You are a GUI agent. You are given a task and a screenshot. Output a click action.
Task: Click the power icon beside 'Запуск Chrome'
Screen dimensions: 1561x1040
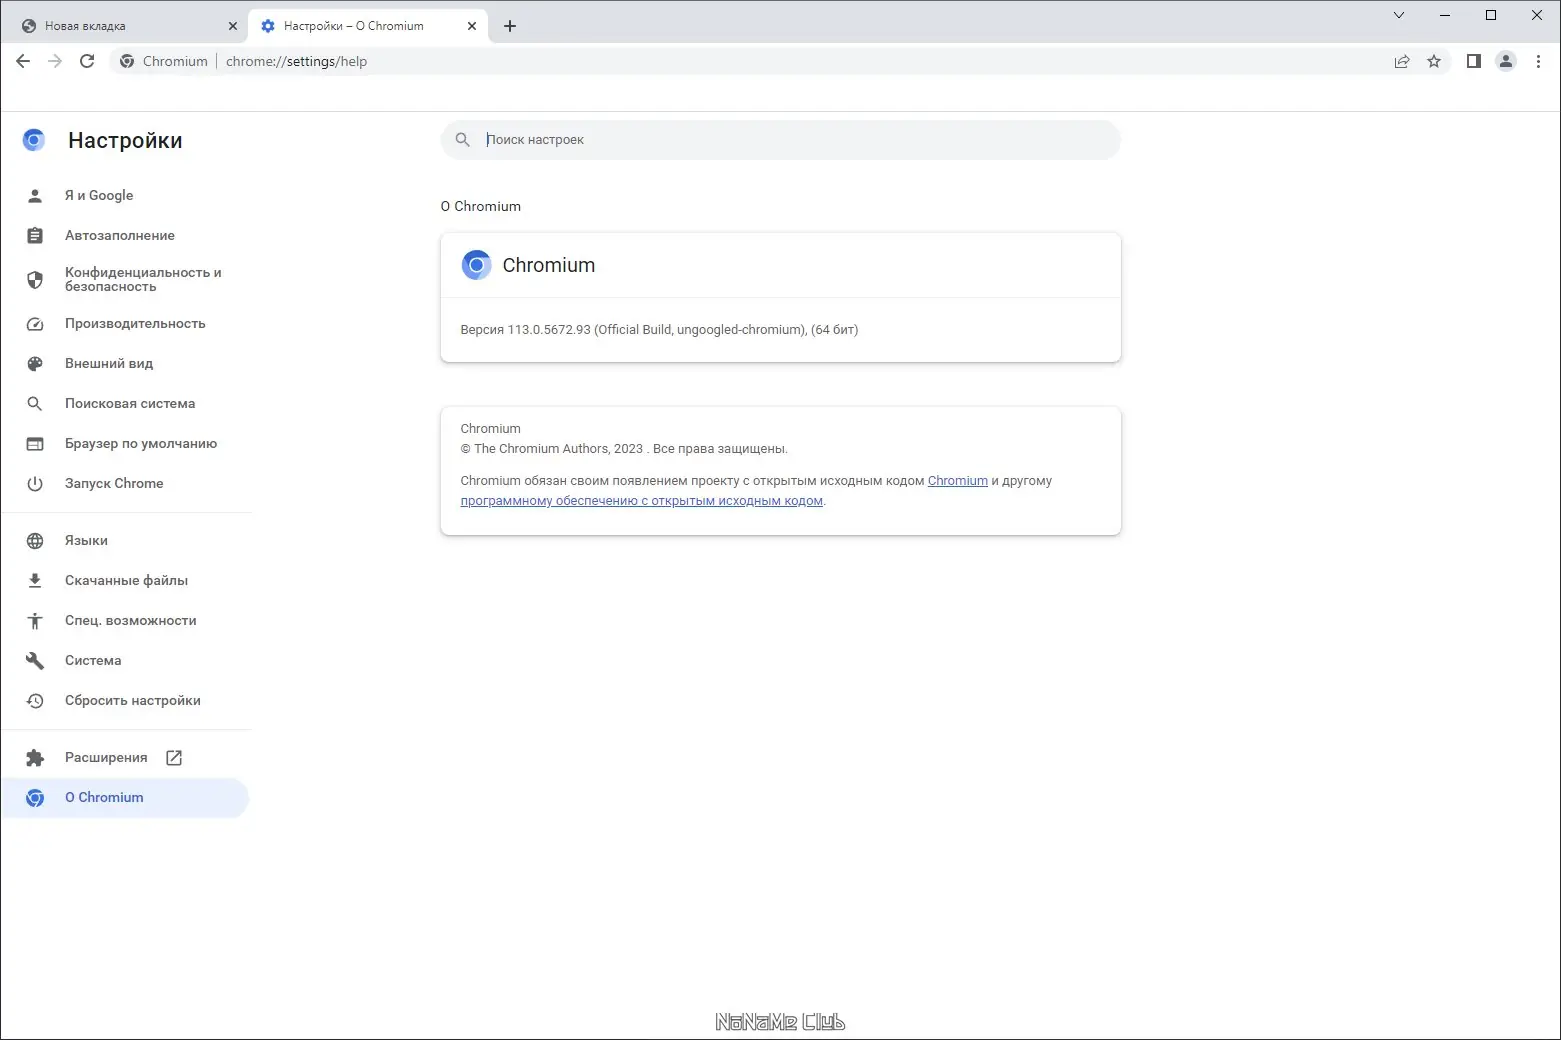pos(35,484)
